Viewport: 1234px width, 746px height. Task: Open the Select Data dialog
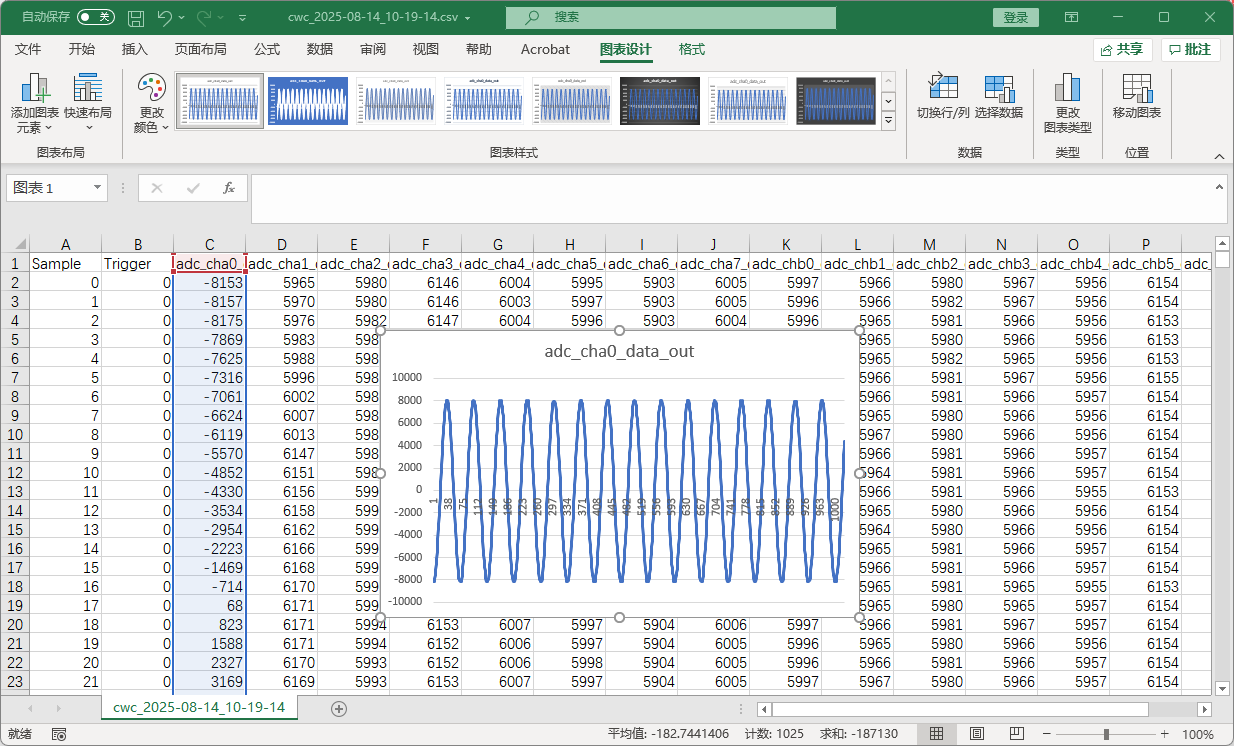coord(998,90)
